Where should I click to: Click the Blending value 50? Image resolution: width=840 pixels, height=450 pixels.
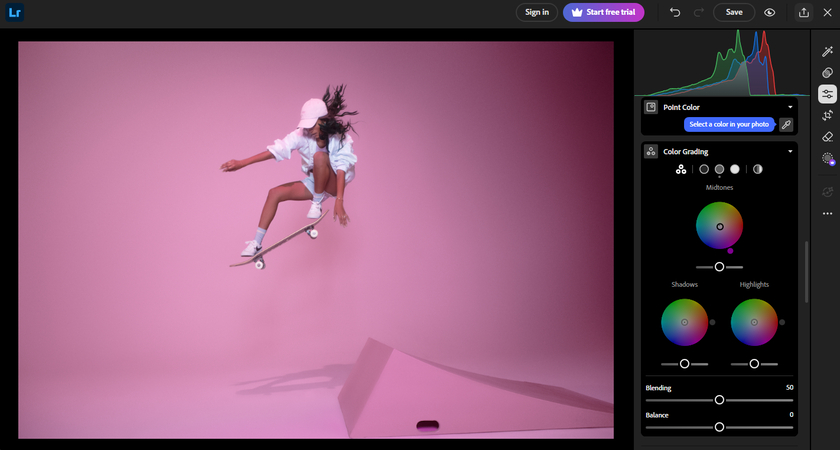pos(790,388)
